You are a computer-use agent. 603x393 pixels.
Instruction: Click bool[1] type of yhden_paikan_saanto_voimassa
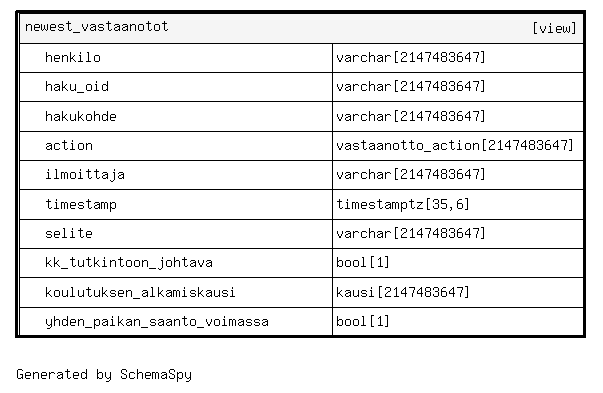click(363, 321)
